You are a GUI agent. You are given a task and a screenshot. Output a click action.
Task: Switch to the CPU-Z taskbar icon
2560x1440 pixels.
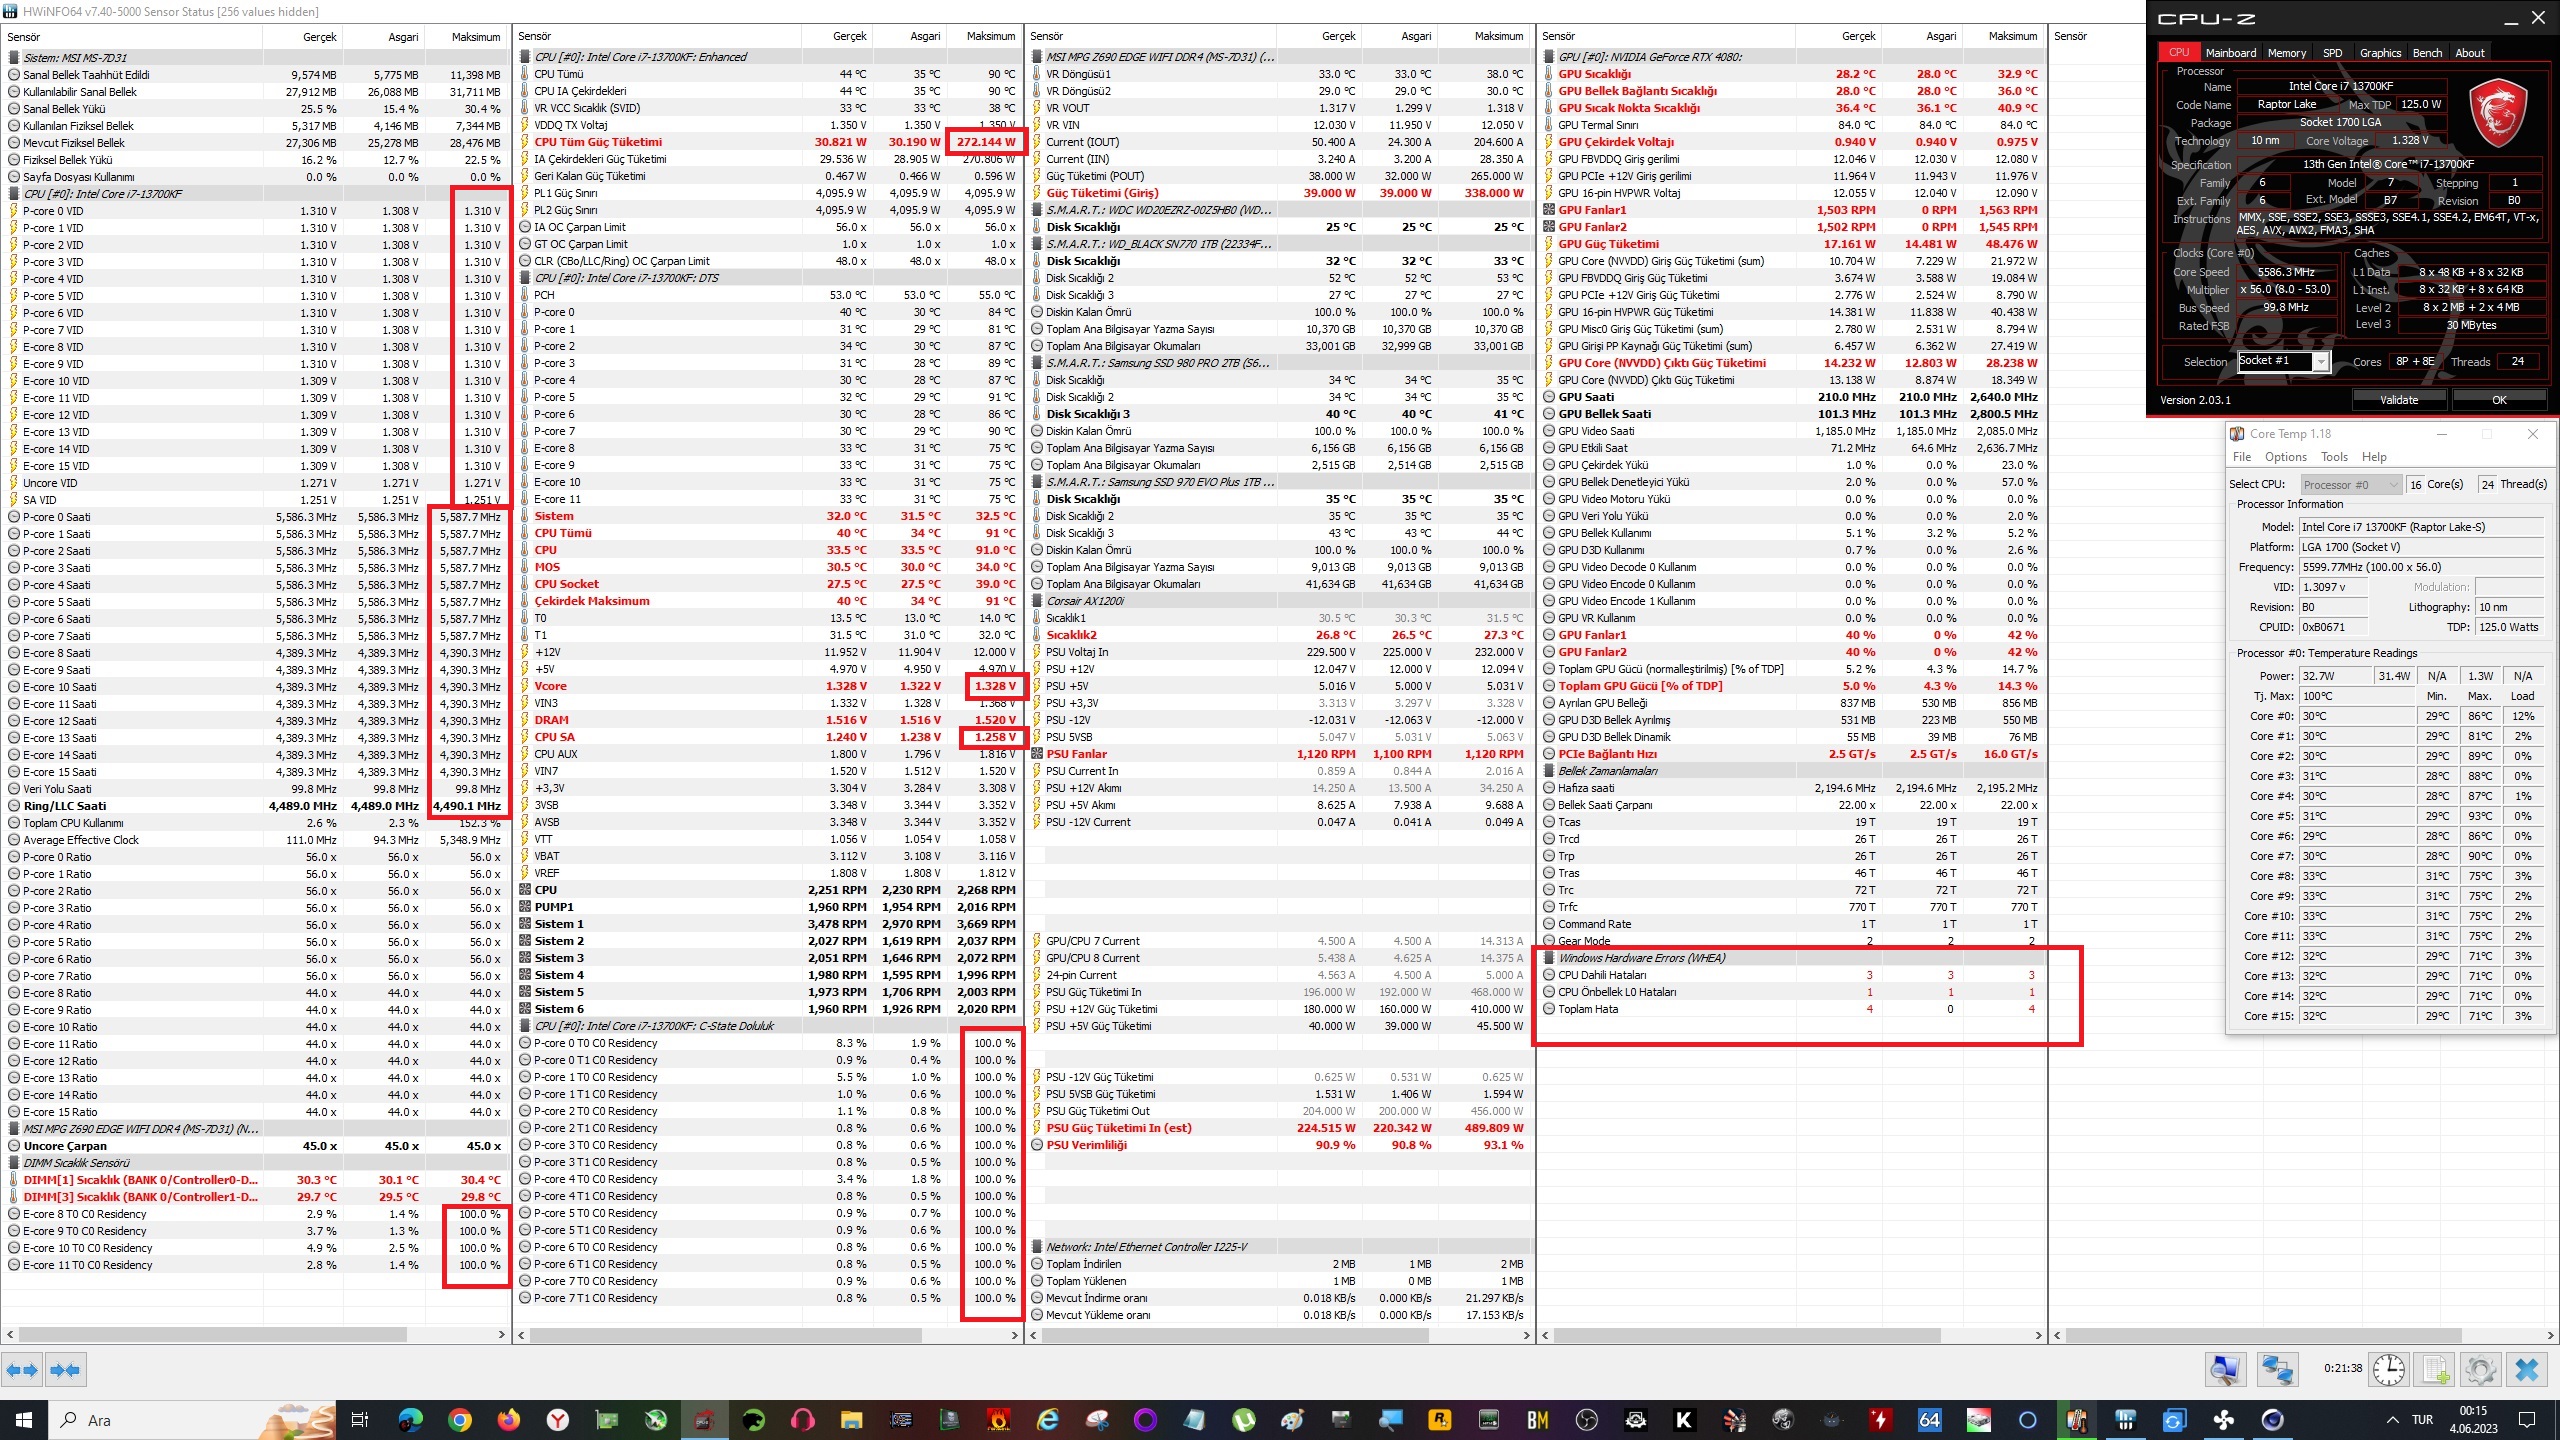coord(705,1420)
